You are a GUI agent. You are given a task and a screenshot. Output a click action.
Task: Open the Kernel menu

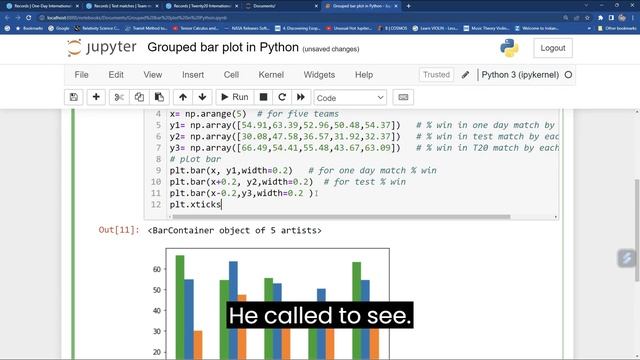[271, 75]
